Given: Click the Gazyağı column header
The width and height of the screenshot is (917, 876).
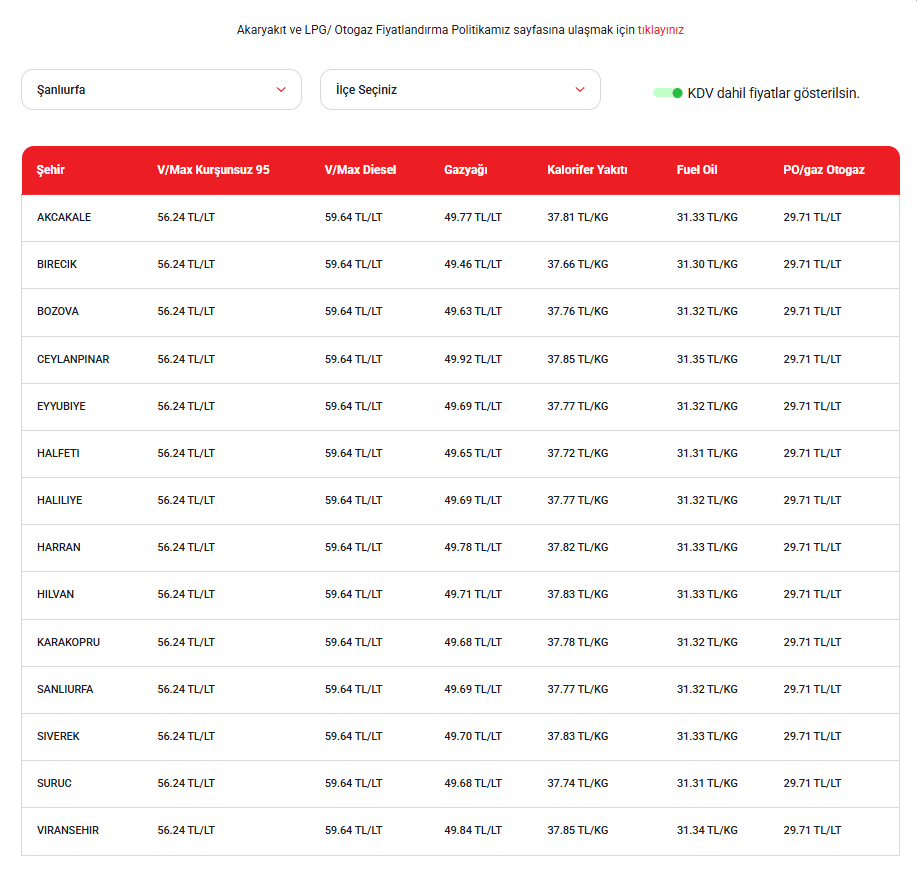Looking at the screenshot, I should pyautogui.click(x=466, y=170).
